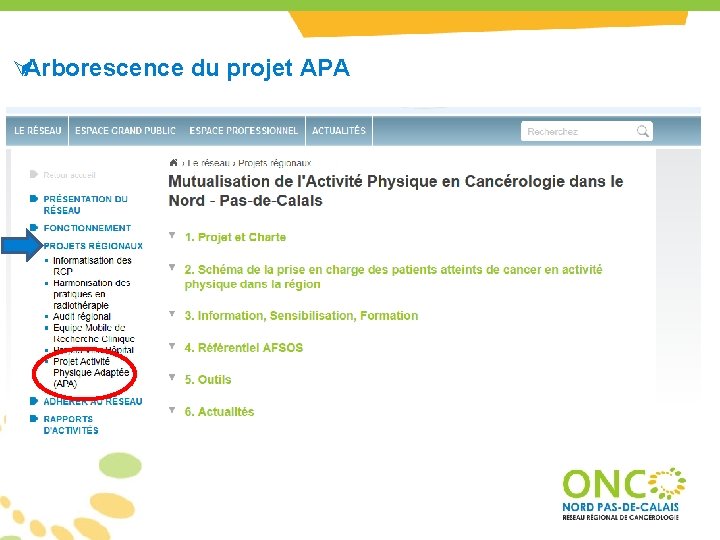This screenshot has width=720, height=540.
Task: Click the Retour accueil arrow icon
Action: 34,174
